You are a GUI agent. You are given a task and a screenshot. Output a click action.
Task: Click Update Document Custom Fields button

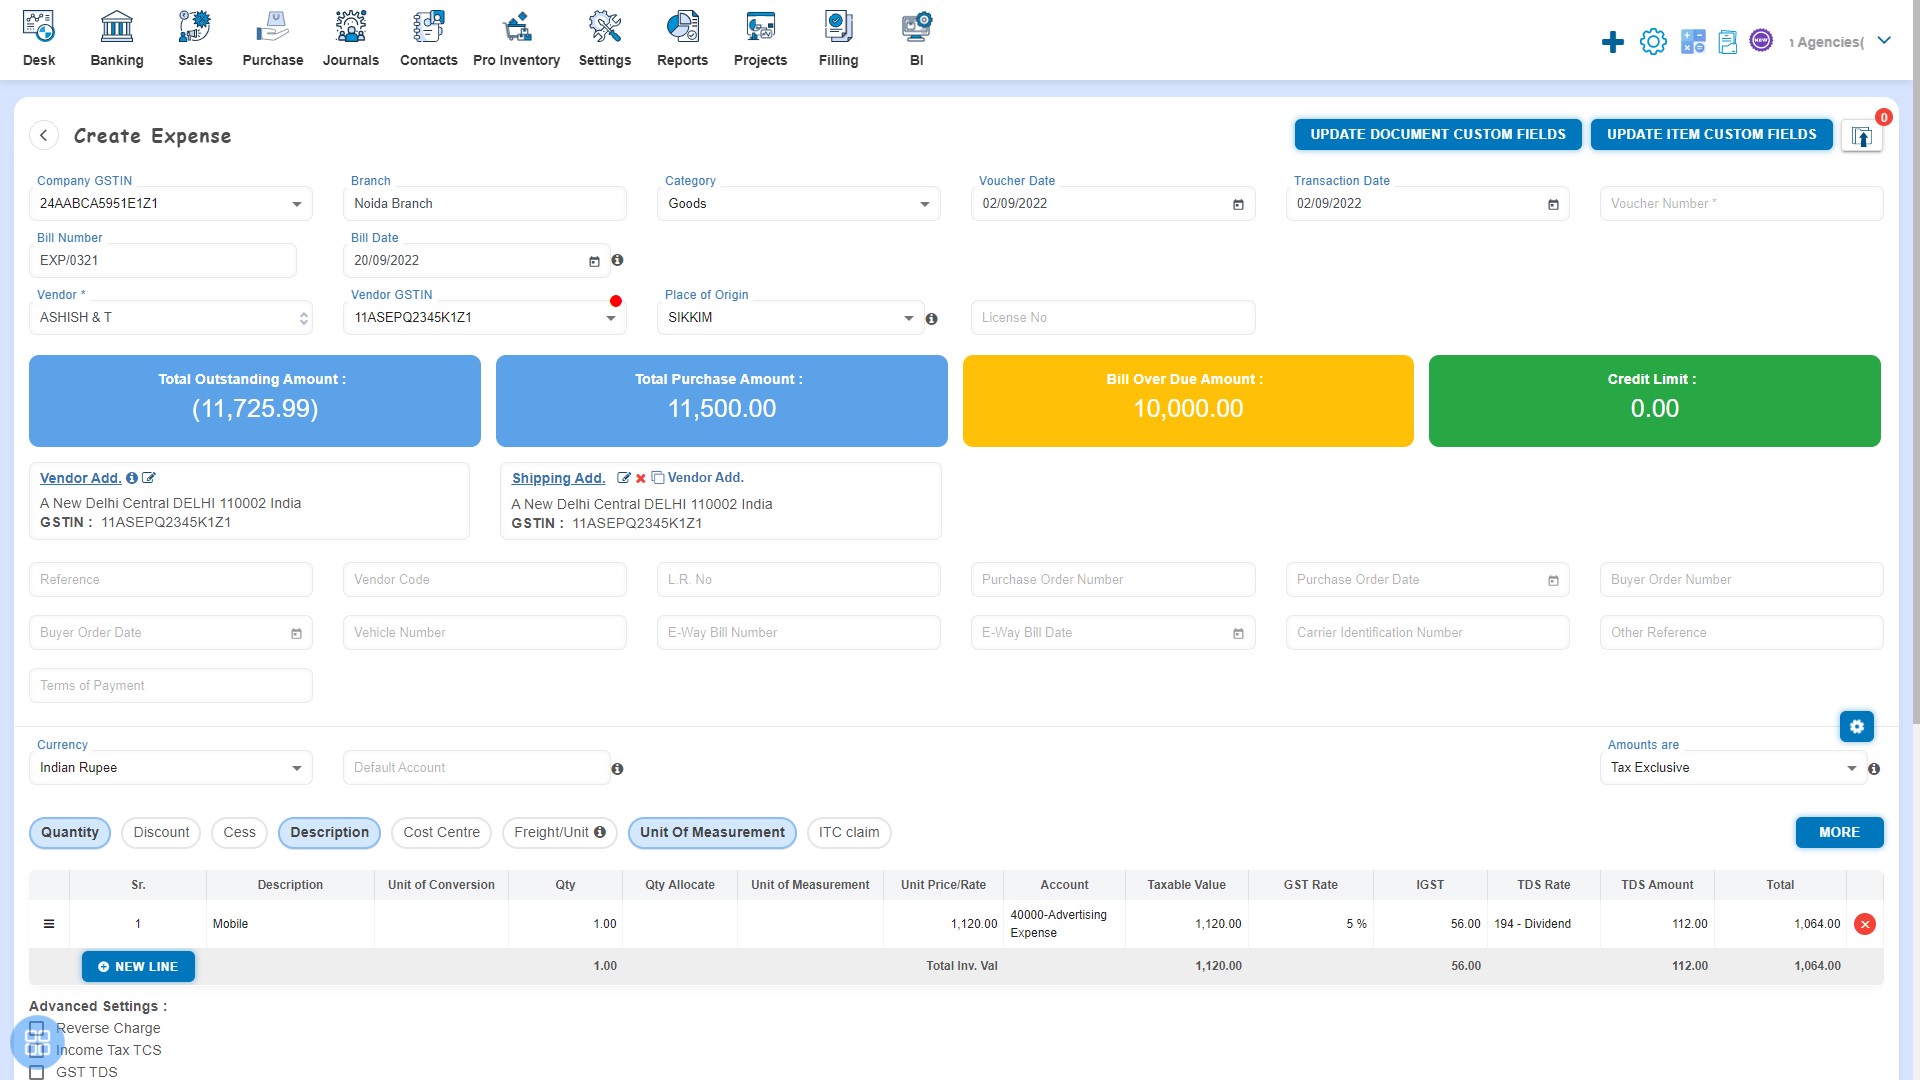coord(1438,135)
